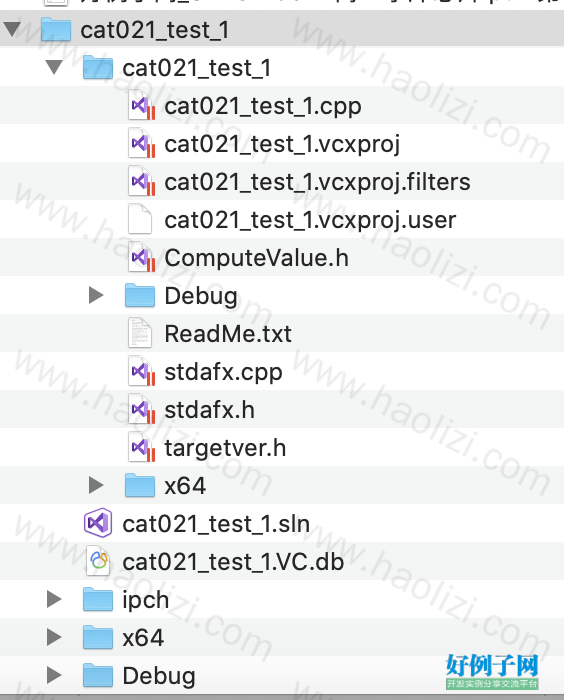564x700 pixels.
Task: Collapse the top-level cat021_test_1 folder
Action: point(12,29)
